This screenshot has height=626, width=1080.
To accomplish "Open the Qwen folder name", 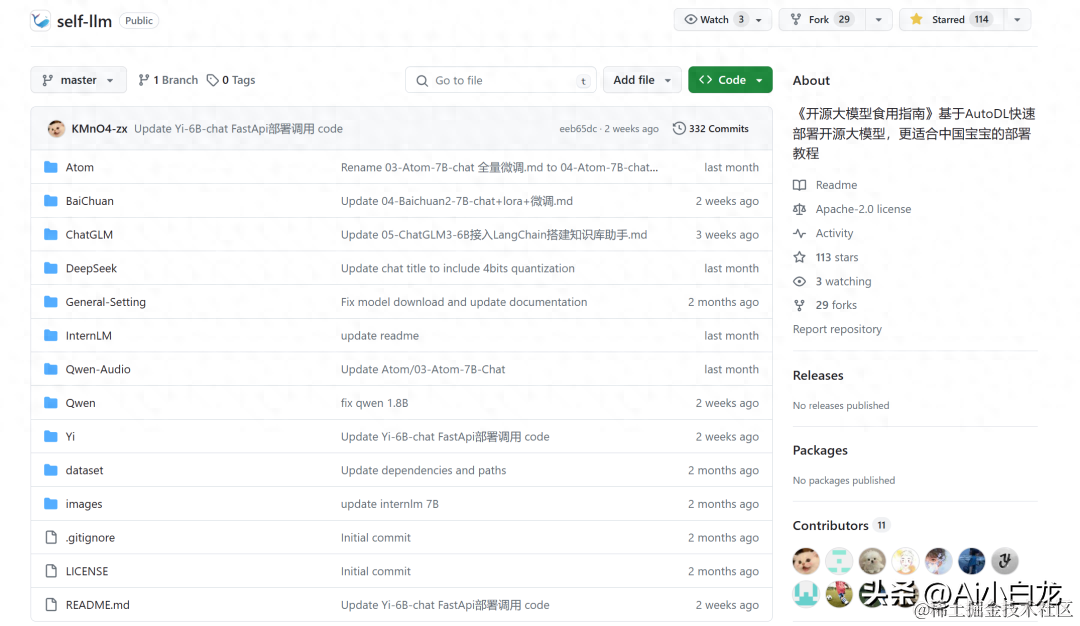I will 81,404.
